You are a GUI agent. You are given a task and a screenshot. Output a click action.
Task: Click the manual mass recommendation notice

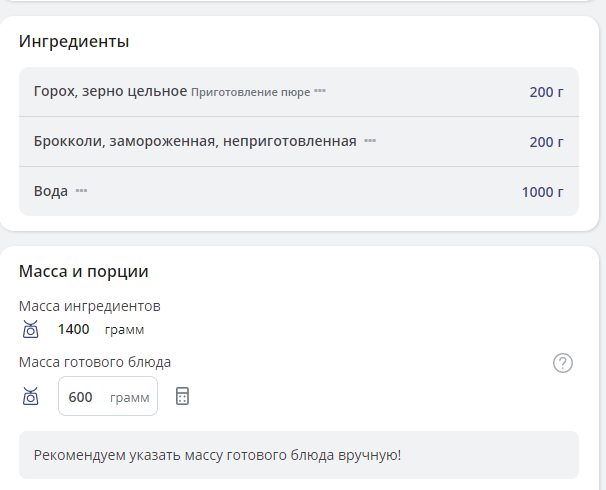tap(217, 455)
